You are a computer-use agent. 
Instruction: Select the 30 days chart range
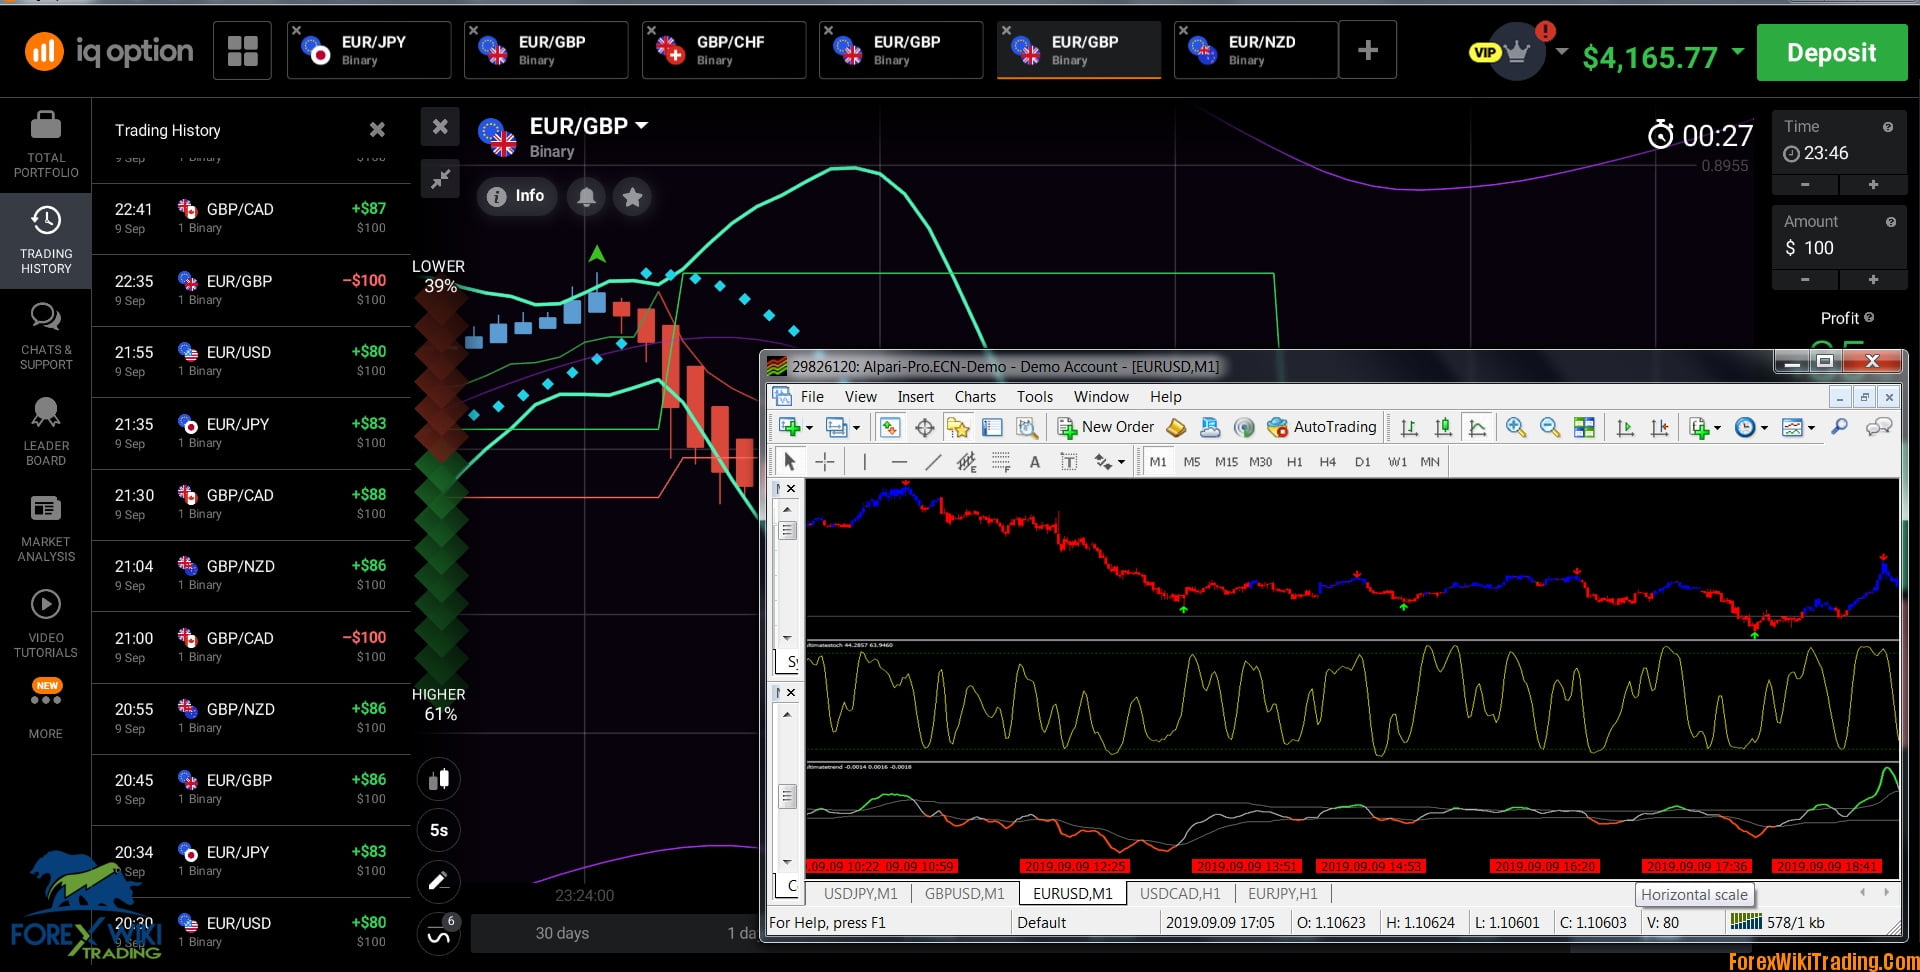(562, 933)
